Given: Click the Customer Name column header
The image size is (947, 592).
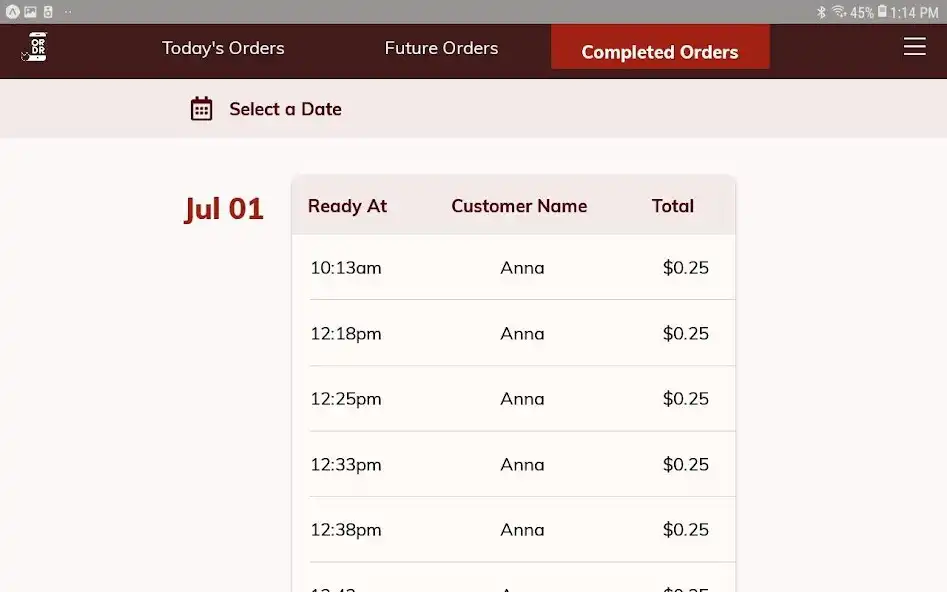Looking at the screenshot, I should (519, 206).
